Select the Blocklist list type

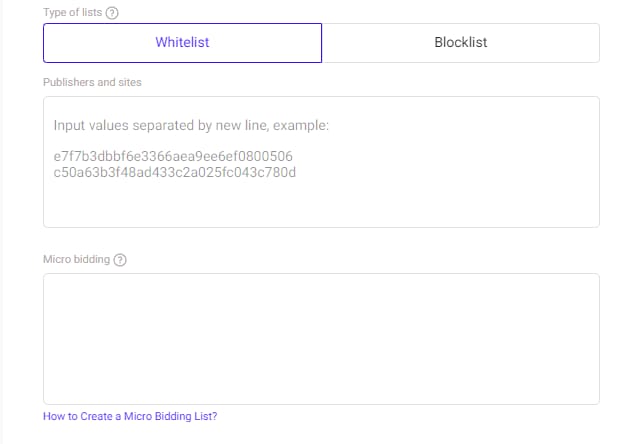461,43
